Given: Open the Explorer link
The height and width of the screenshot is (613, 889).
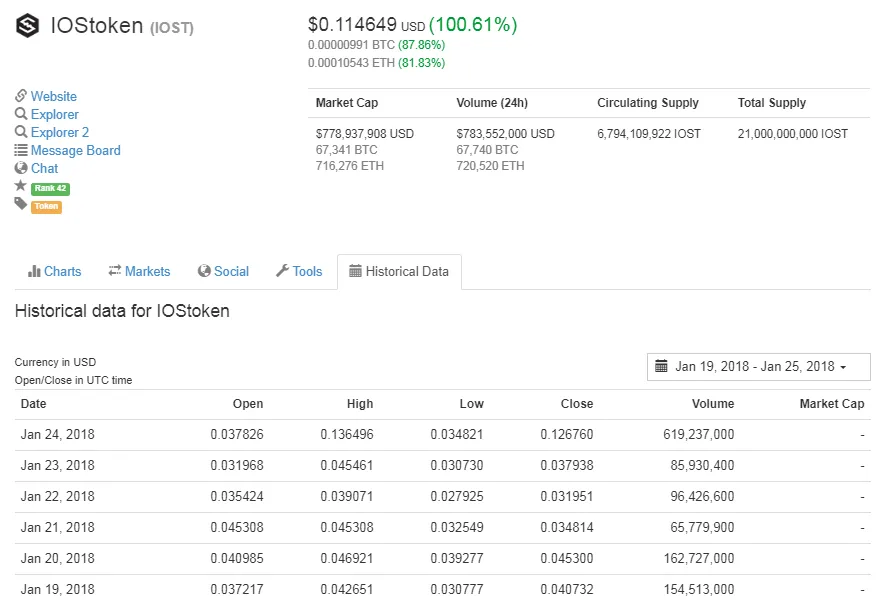Looking at the screenshot, I should point(54,115).
